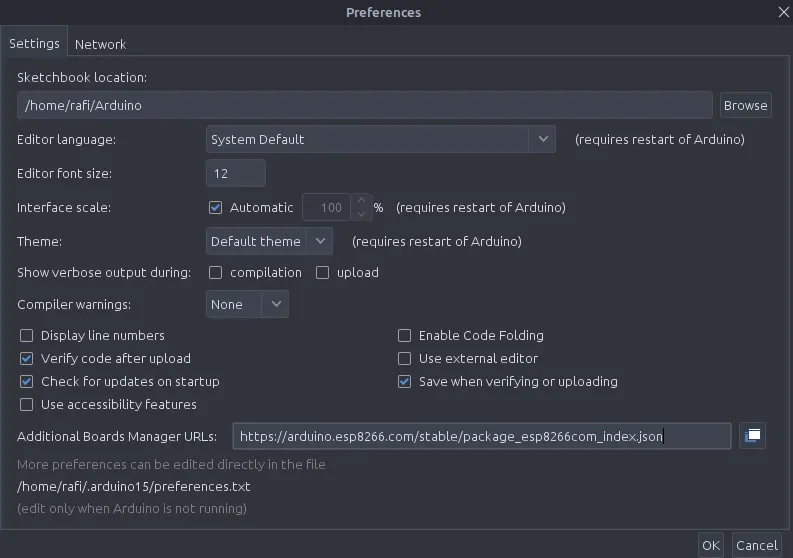
Task: Select the Settings tab
Action: click(x=34, y=44)
